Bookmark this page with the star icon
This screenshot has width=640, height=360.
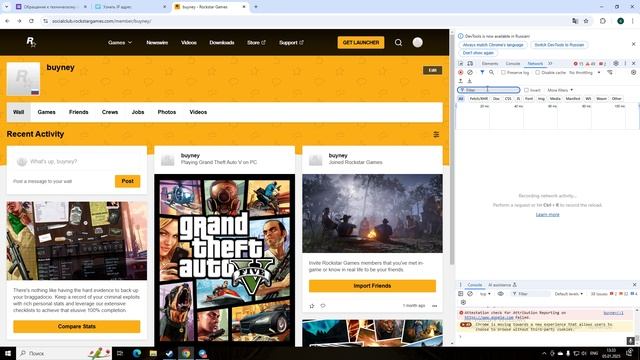click(x=586, y=21)
